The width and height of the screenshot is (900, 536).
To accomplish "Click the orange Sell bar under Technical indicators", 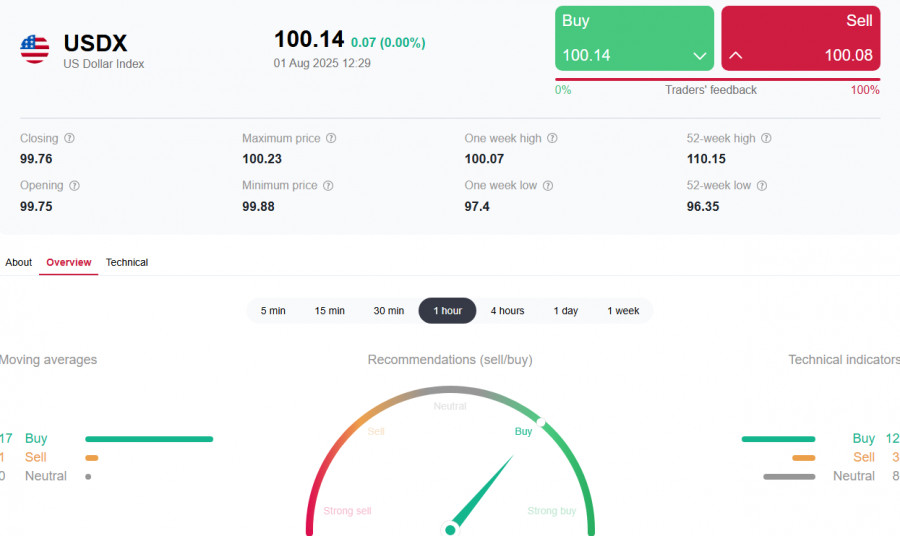I will (804, 458).
